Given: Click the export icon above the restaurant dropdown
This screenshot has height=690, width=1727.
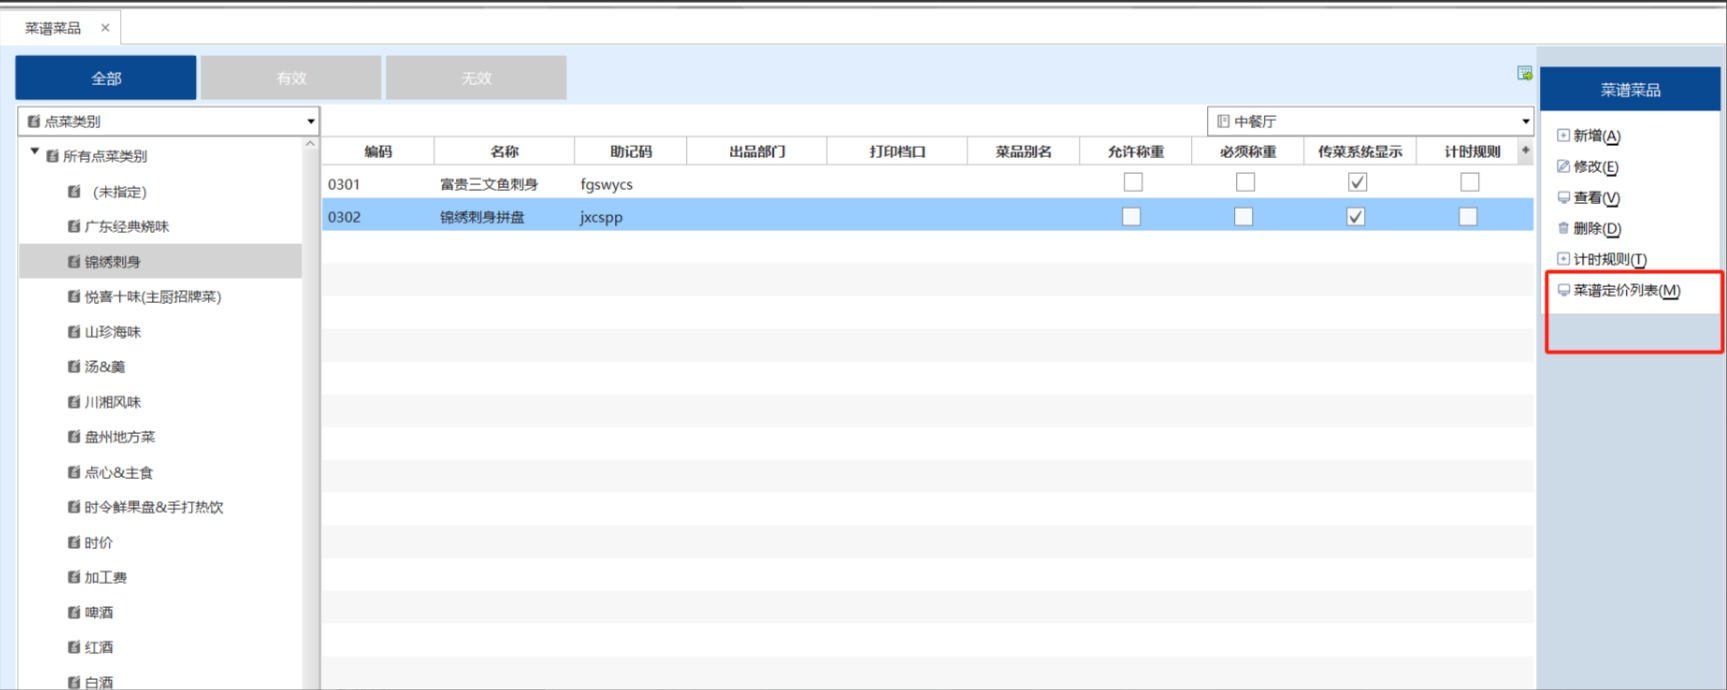Looking at the screenshot, I should click(x=1524, y=73).
